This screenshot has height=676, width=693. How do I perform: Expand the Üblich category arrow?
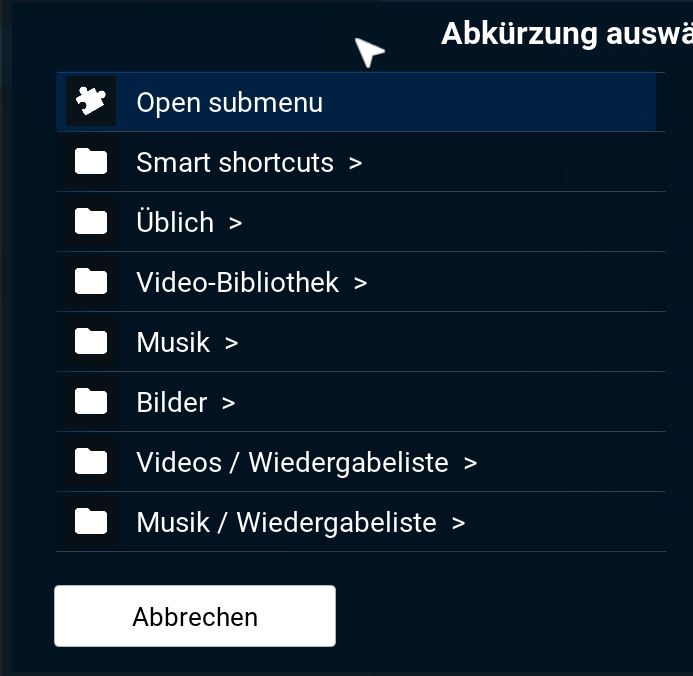[x=236, y=224]
